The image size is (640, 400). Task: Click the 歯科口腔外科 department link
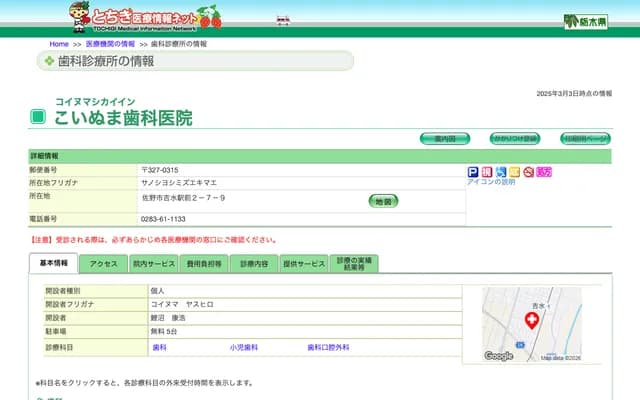pos(328,347)
